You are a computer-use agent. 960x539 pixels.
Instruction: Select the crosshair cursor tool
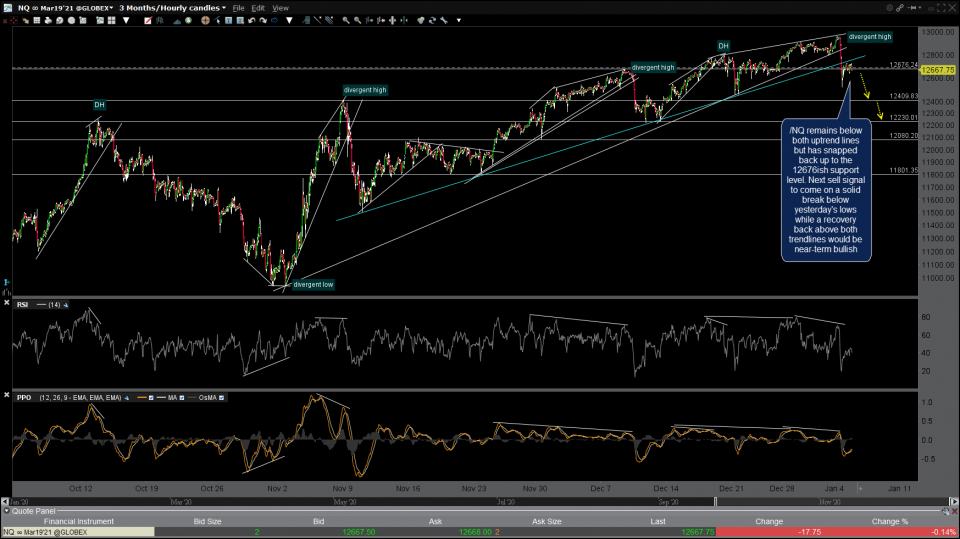tap(205, 20)
